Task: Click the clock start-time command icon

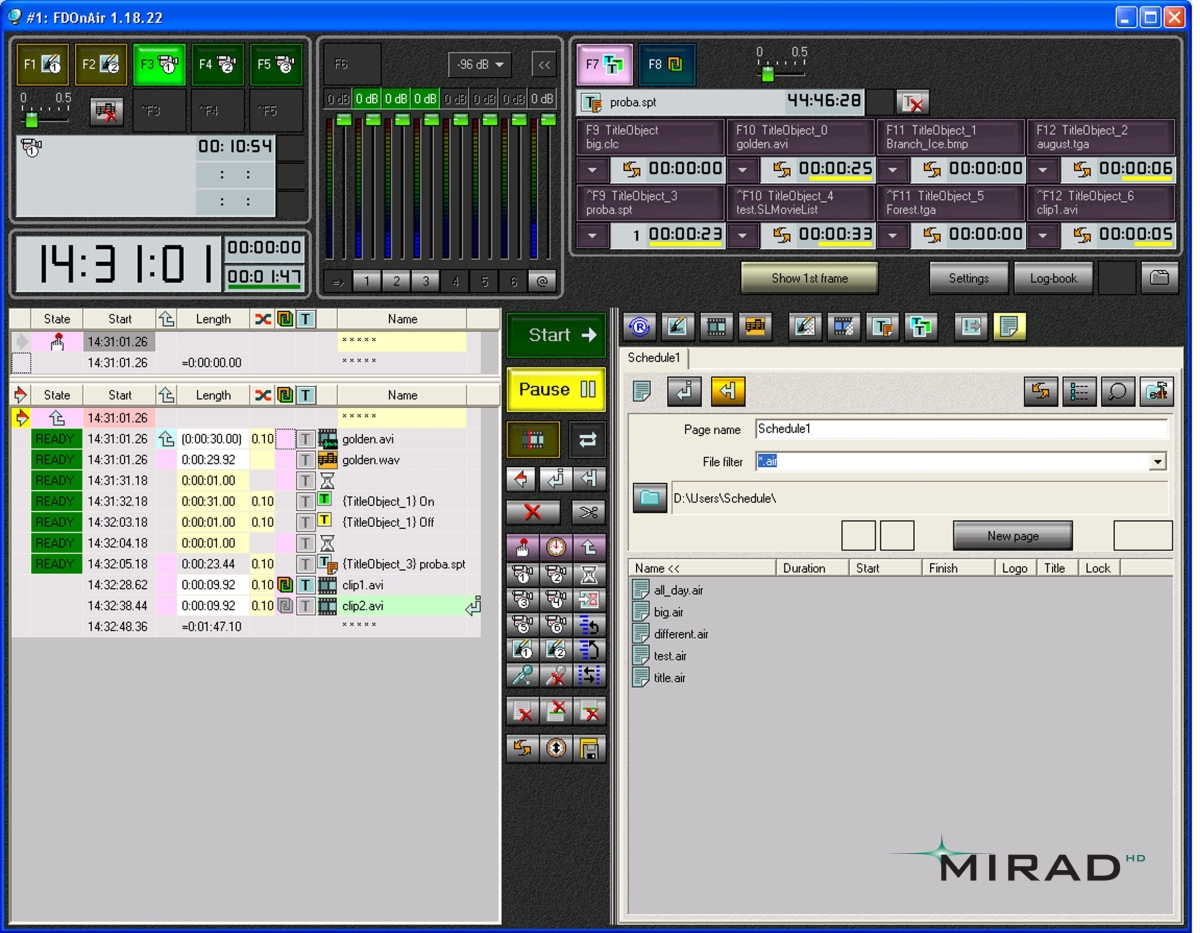Action: 556,547
